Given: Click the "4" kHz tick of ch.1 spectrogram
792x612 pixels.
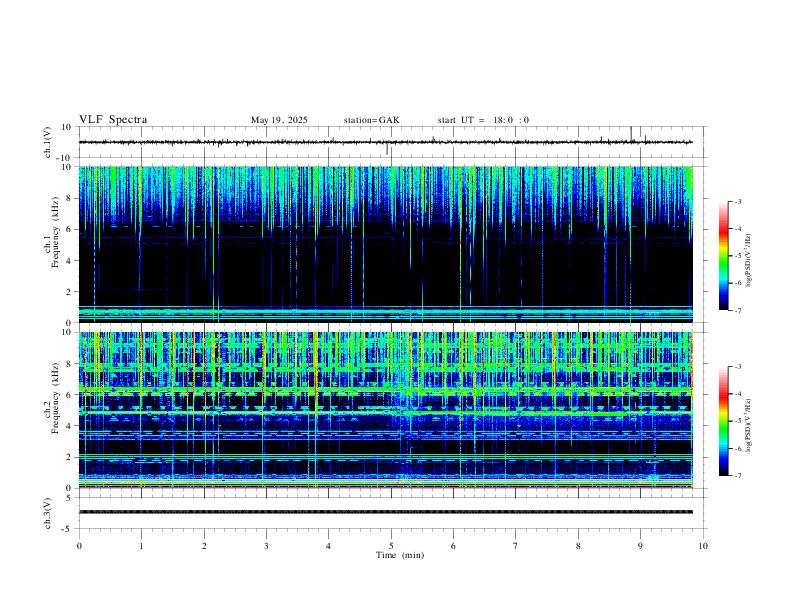Looking at the screenshot, I should [x=70, y=261].
